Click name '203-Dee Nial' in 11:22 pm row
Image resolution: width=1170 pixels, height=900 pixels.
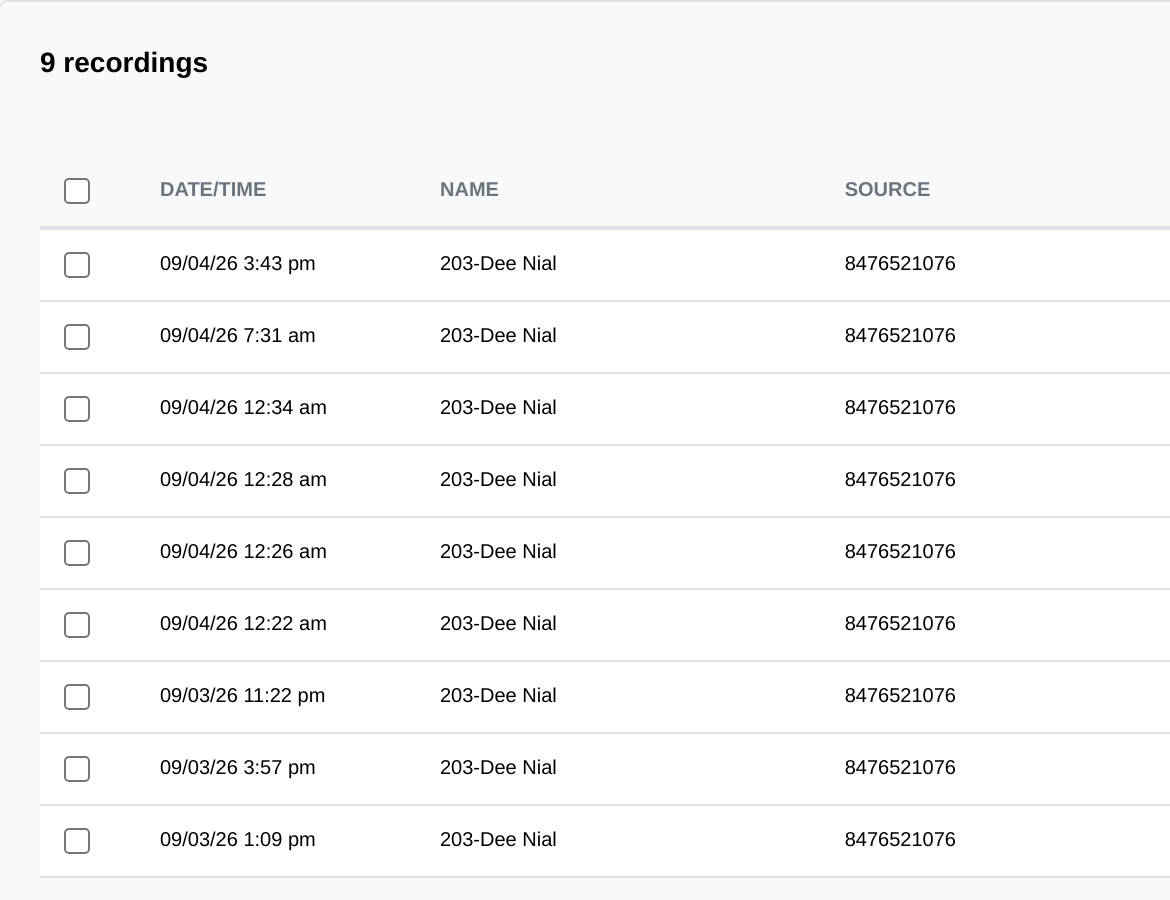[498, 696]
